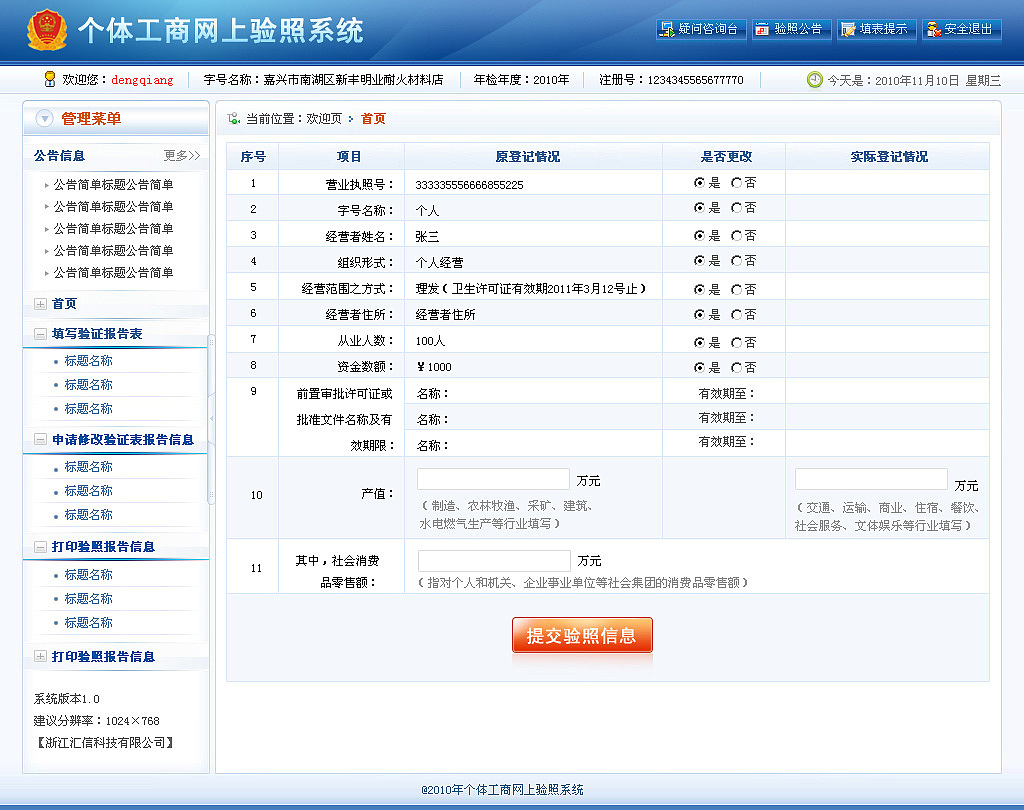The width and height of the screenshot is (1024, 810).
Task: Click the 提交验照信息 submit button
Action: coord(582,635)
